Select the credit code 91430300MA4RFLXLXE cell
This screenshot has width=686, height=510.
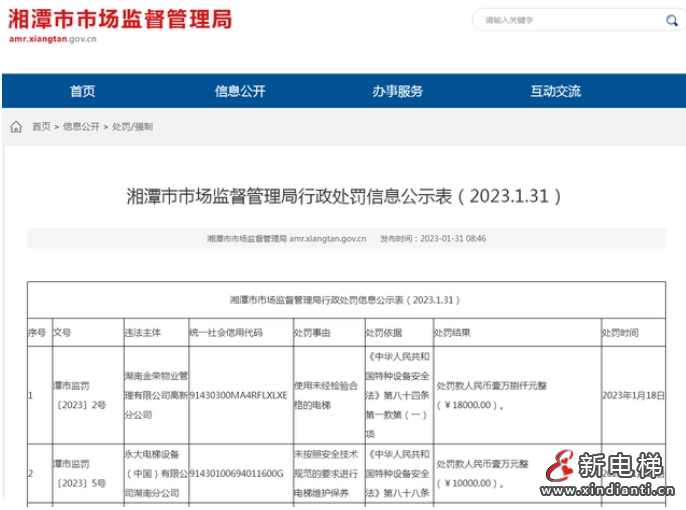[238, 395]
